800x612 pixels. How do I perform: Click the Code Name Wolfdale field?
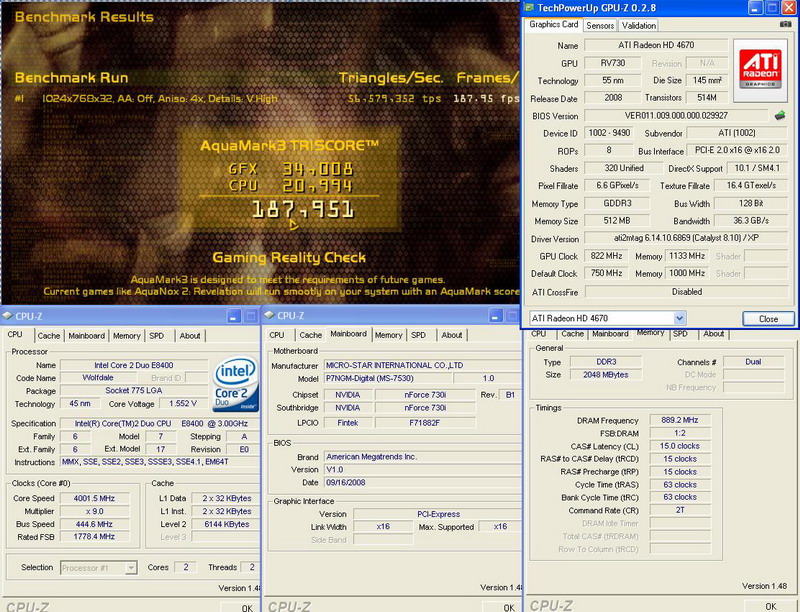pyautogui.click(x=98, y=378)
